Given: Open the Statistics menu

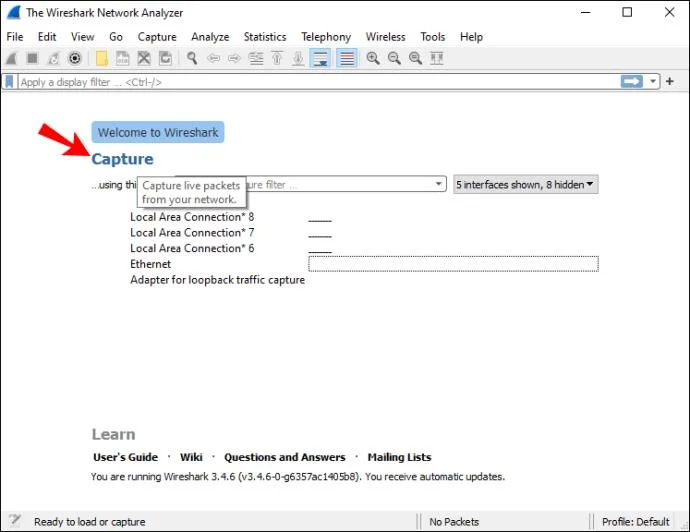Looking at the screenshot, I should pyautogui.click(x=265, y=37).
